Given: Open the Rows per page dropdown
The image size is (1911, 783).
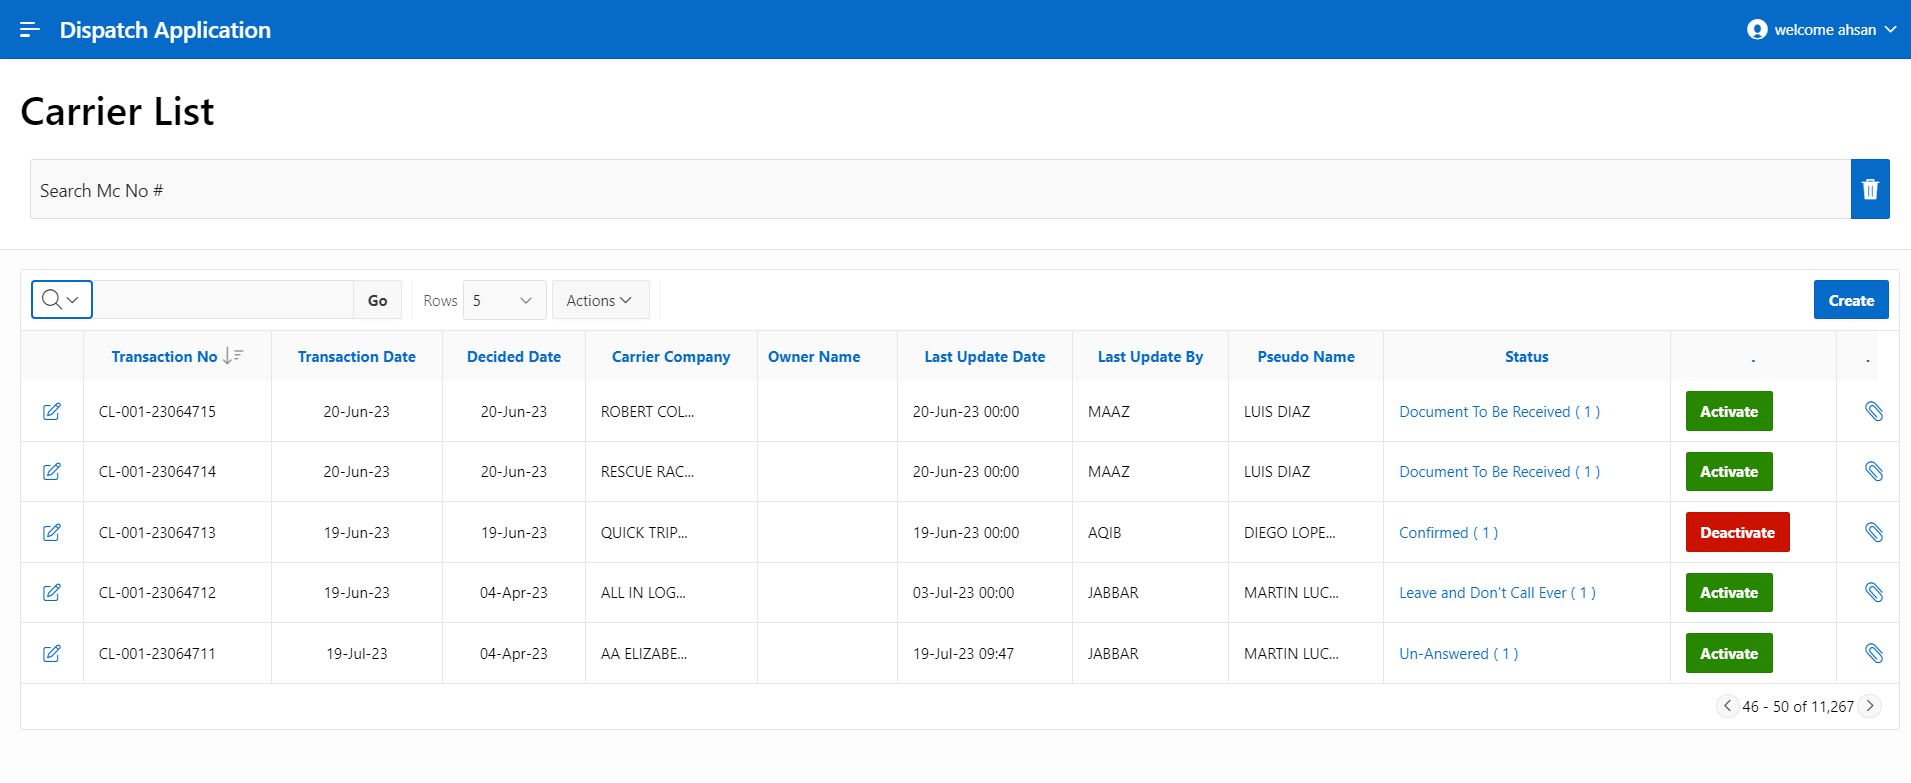Looking at the screenshot, I should click(504, 300).
